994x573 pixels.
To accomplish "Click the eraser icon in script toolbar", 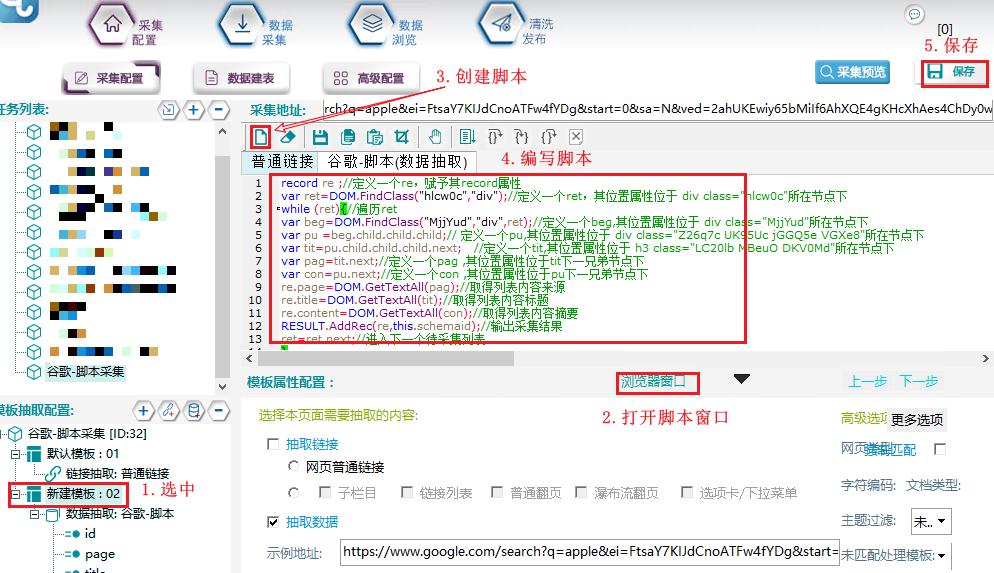I will [288, 137].
